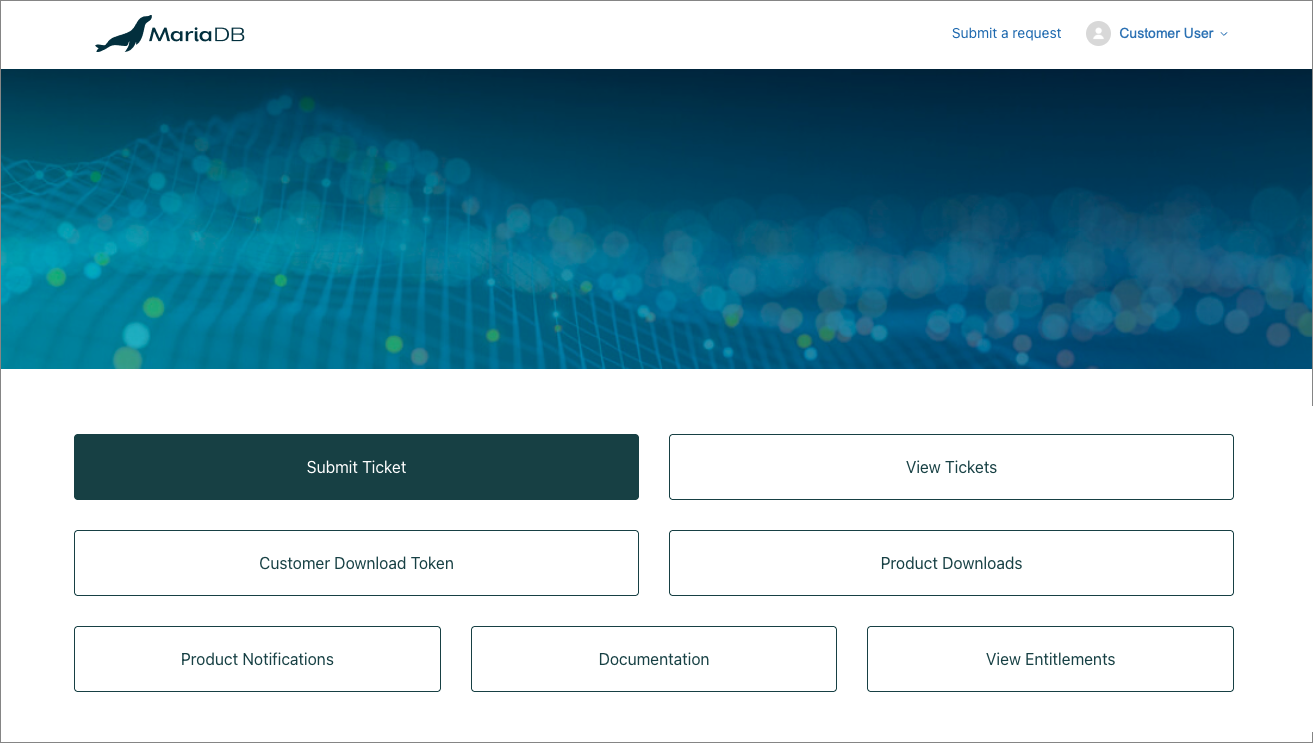Image resolution: width=1313 pixels, height=743 pixels.
Task: Open the Documentation button
Action: (x=653, y=659)
